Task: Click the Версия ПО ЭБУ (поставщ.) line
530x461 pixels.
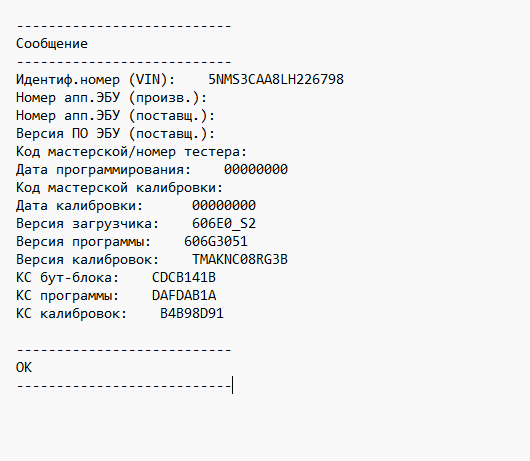Action: pyautogui.click(x=116, y=134)
